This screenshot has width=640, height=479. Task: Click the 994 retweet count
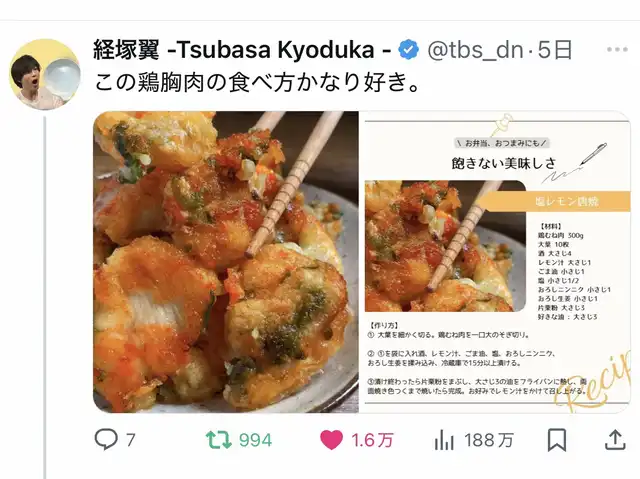click(256, 440)
